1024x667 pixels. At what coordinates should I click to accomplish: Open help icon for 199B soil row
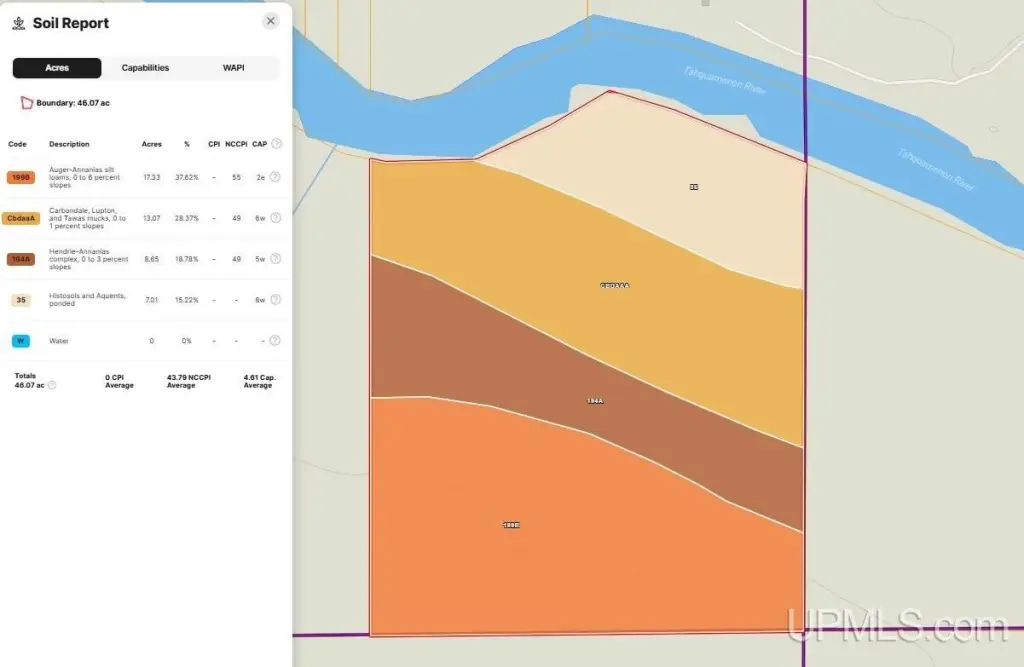point(275,177)
